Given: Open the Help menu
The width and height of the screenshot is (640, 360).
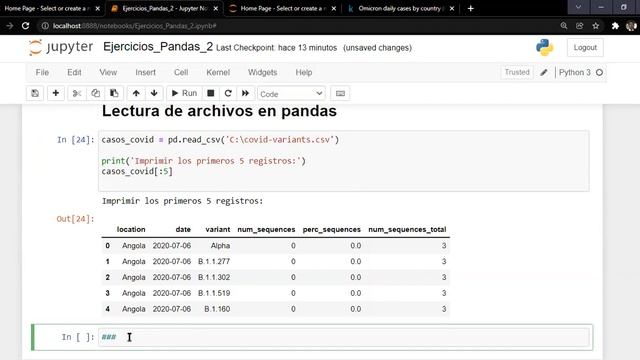Looking at the screenshot, I should click(x=304, y=72).
